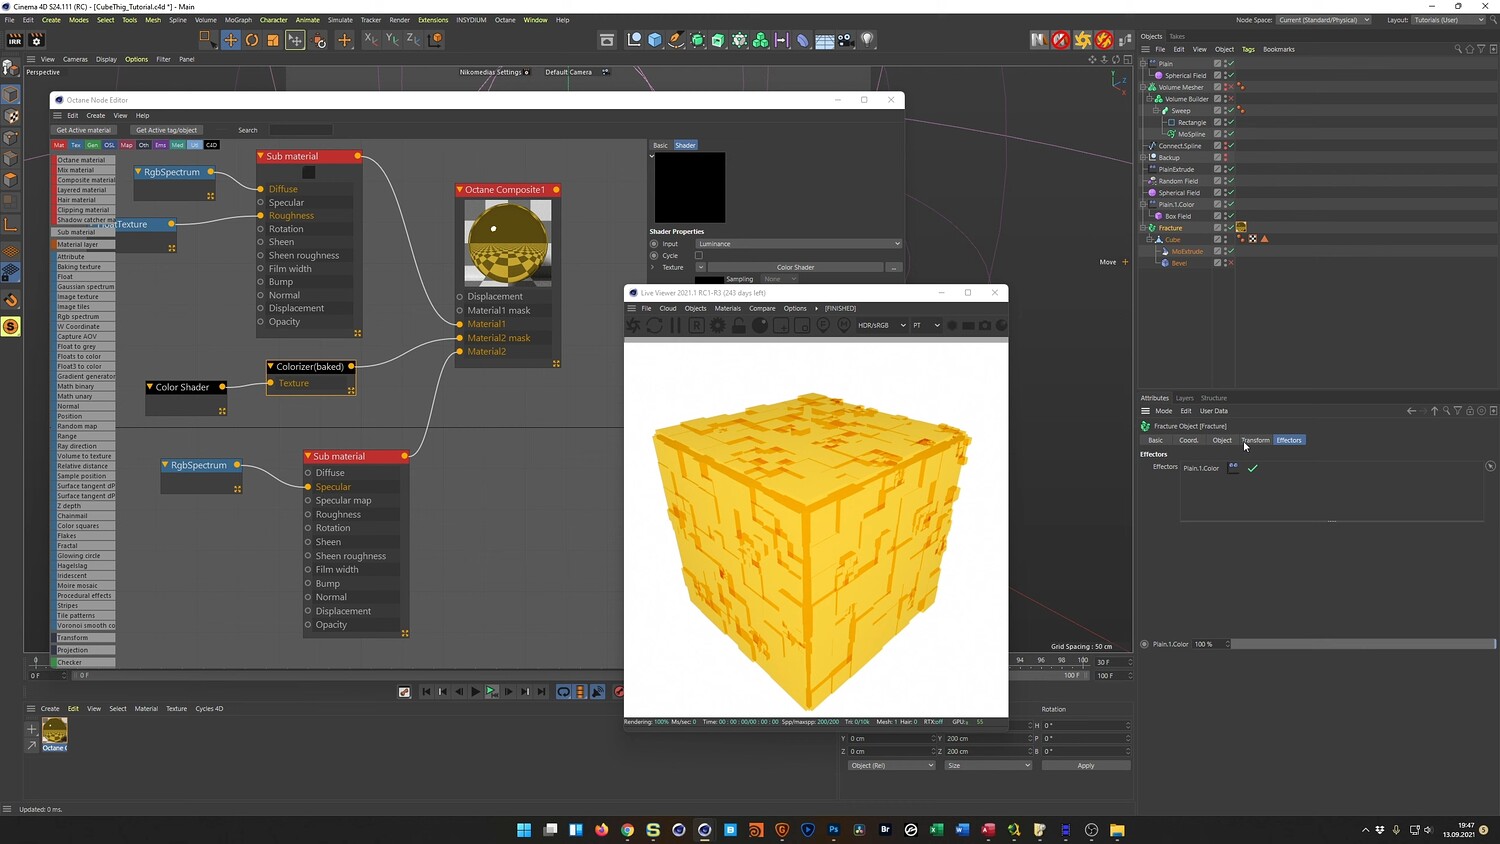Toggle the Cycle checkbox in Shader Properties
1500x844 pixels.
pos(699,255)
